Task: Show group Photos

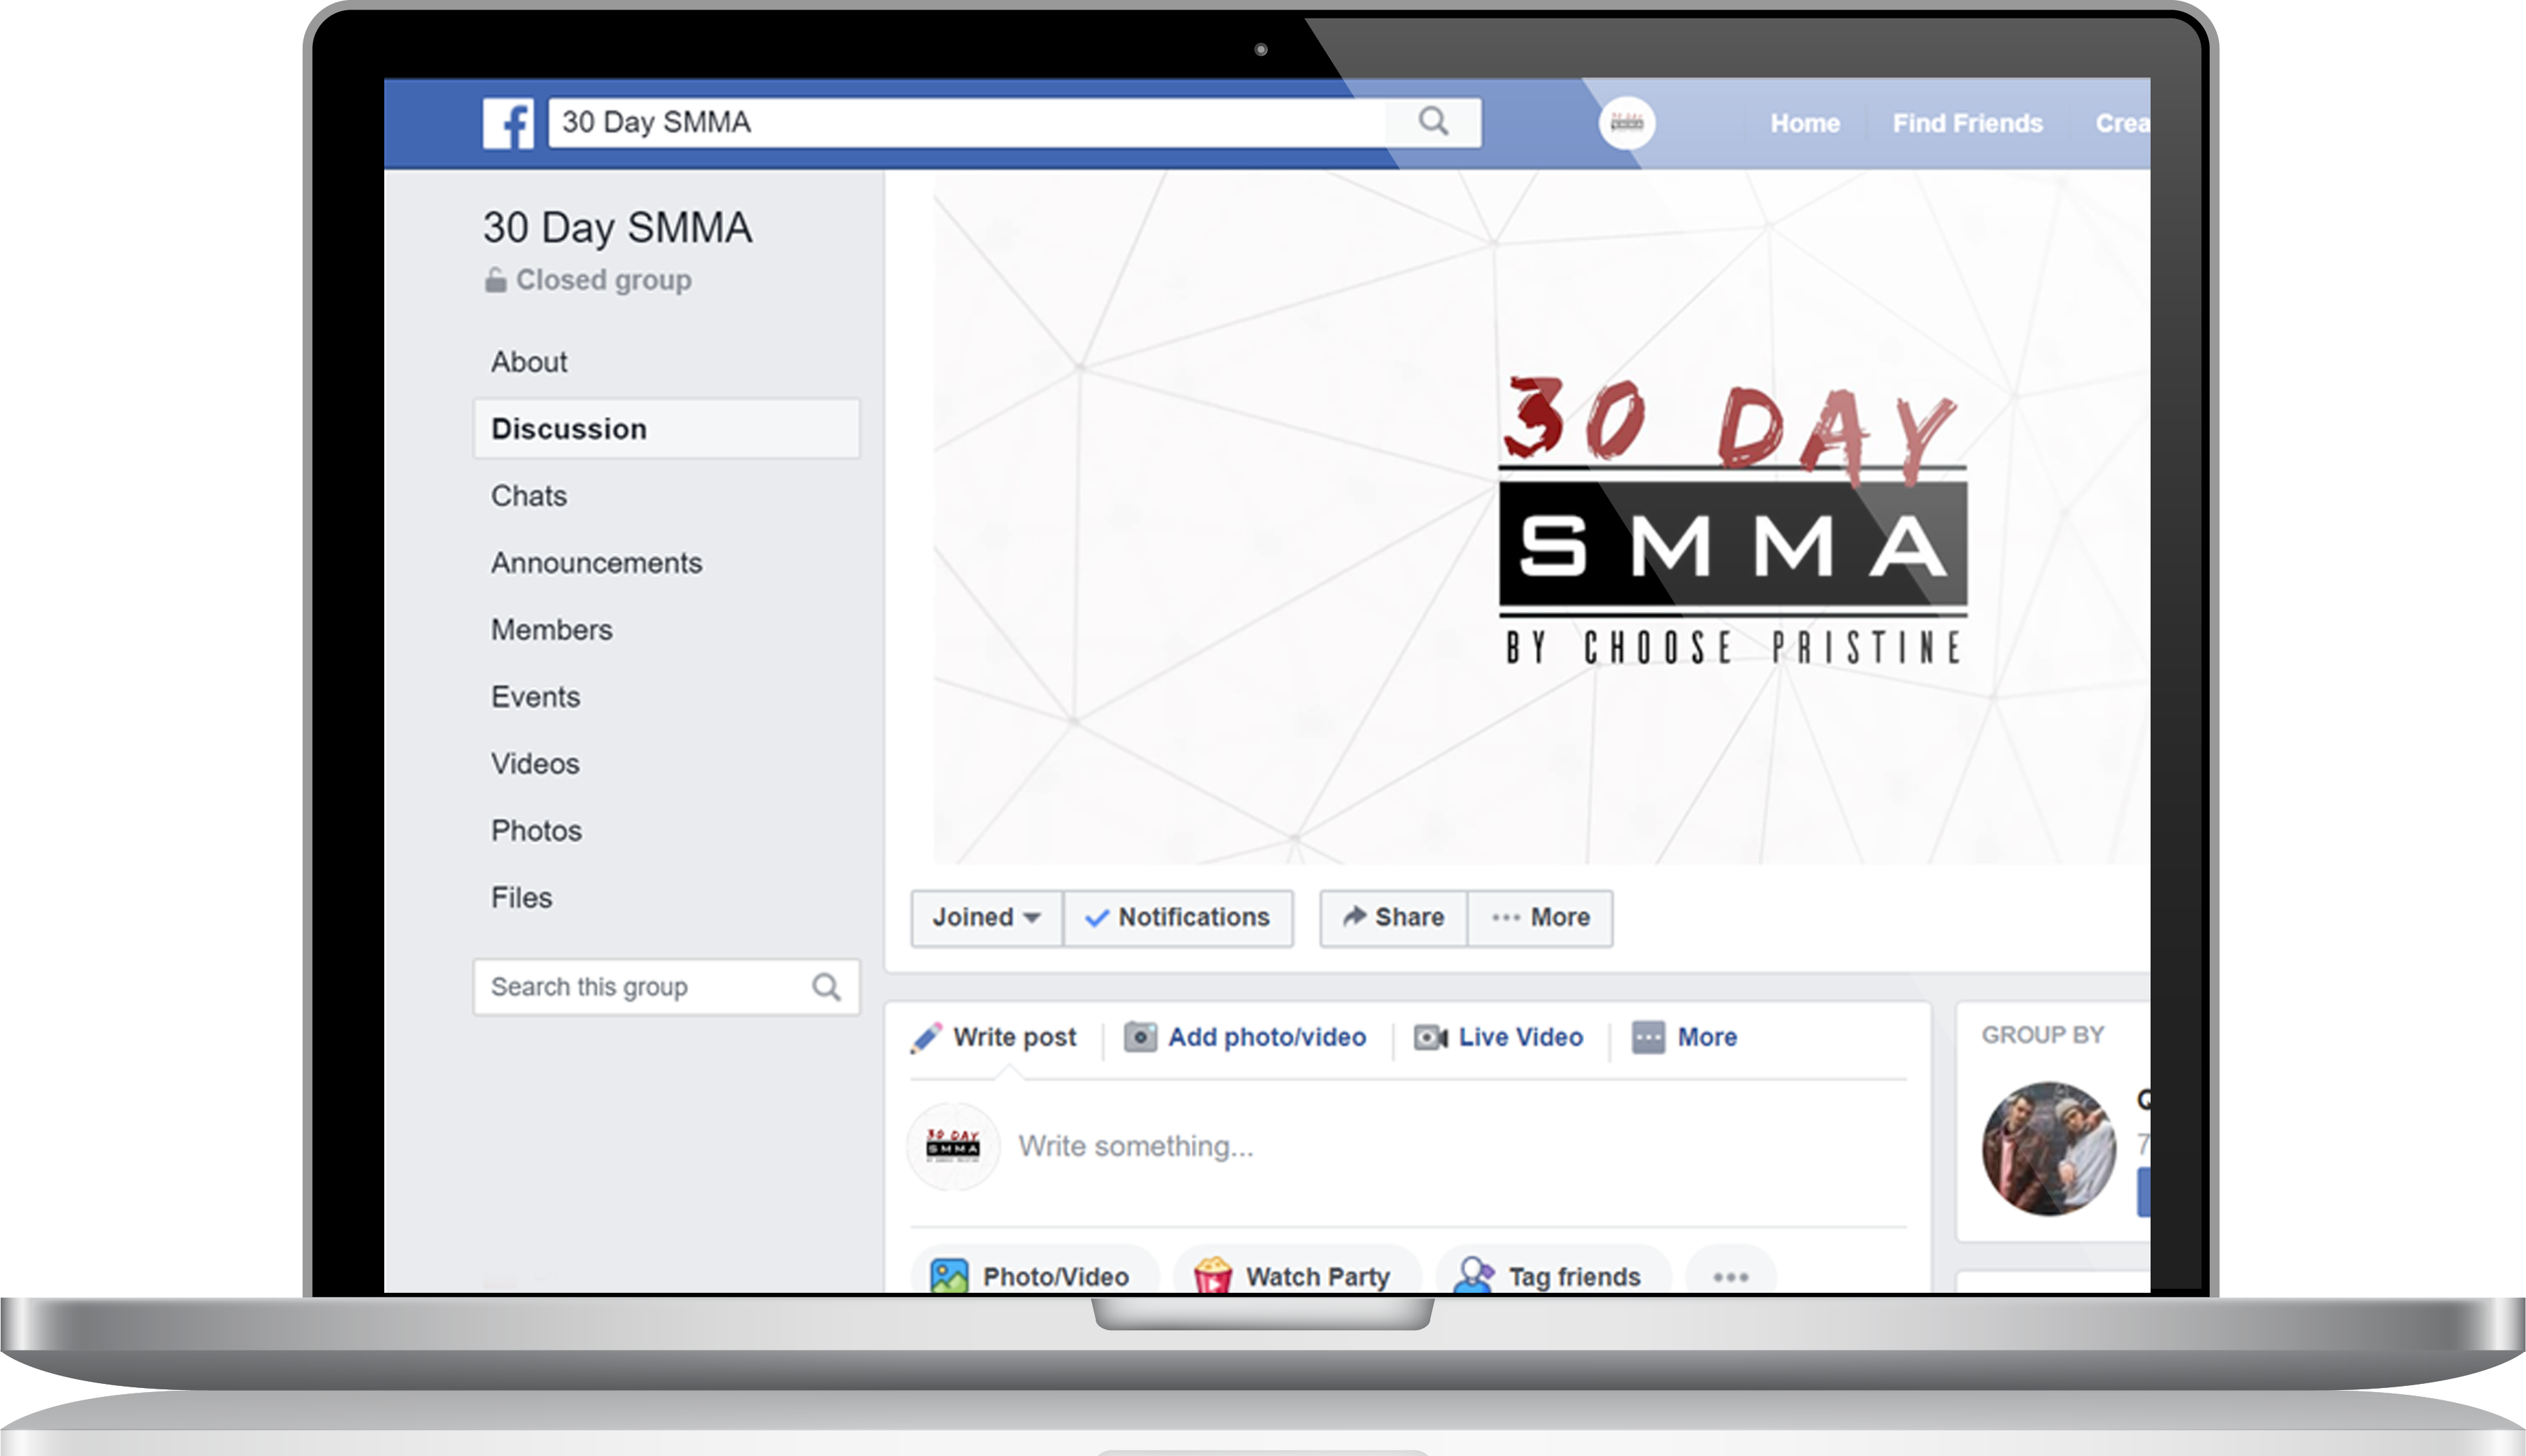Action: 536,831
